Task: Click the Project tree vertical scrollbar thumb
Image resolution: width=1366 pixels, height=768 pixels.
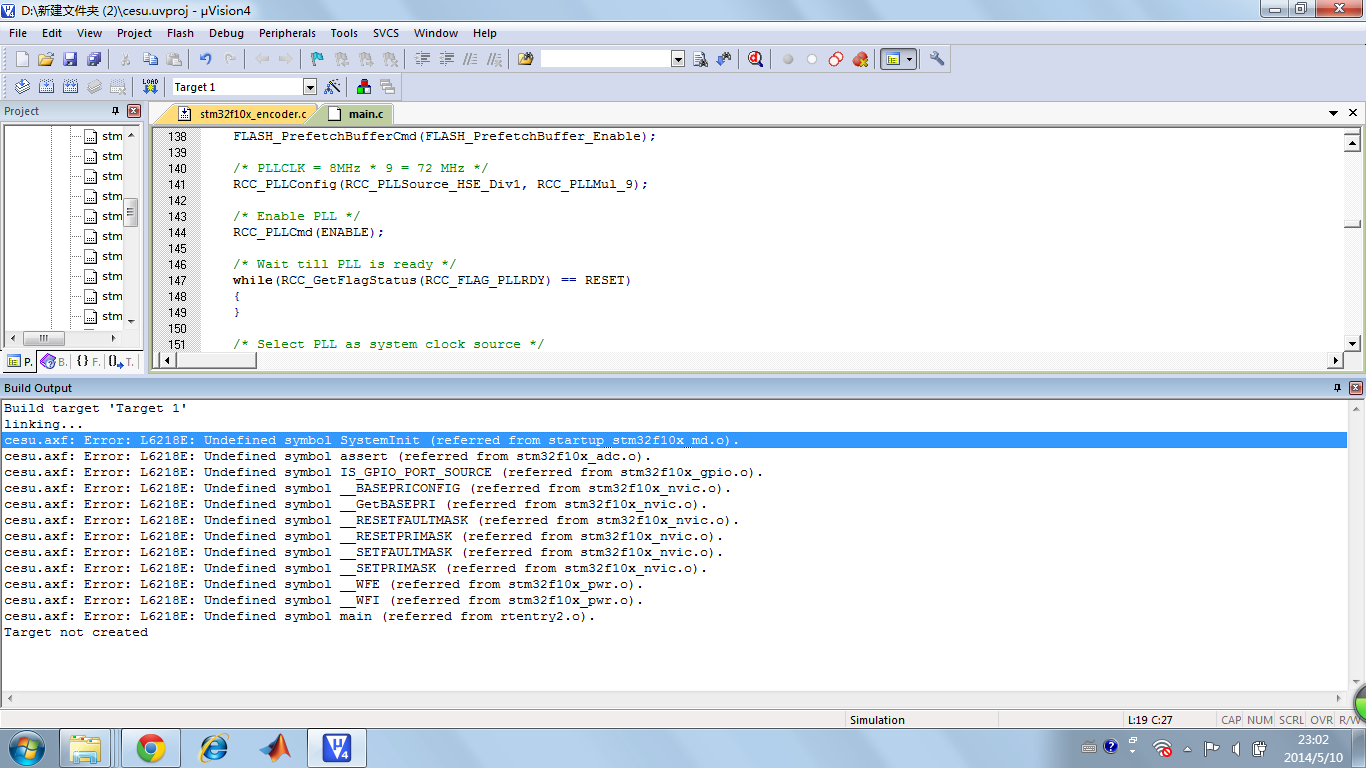Action: click(131, 212)
